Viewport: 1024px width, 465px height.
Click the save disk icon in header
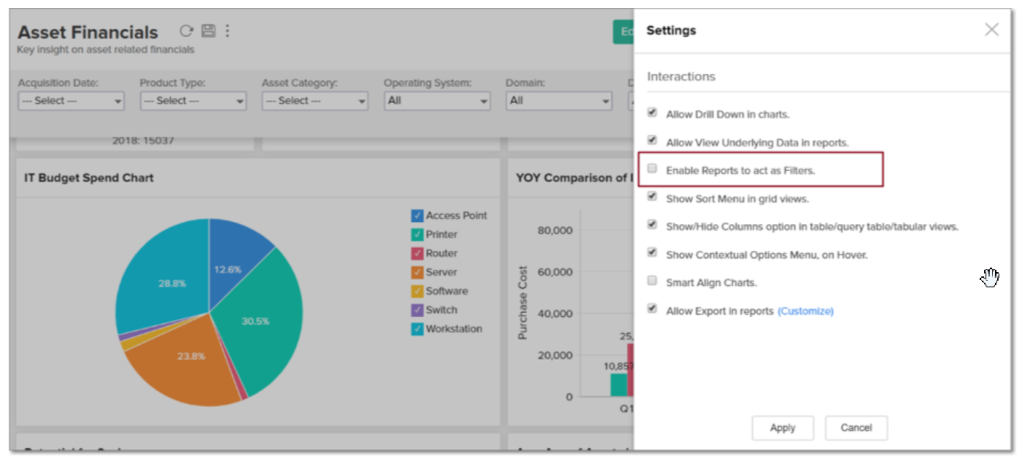click(x=208, y=32)
